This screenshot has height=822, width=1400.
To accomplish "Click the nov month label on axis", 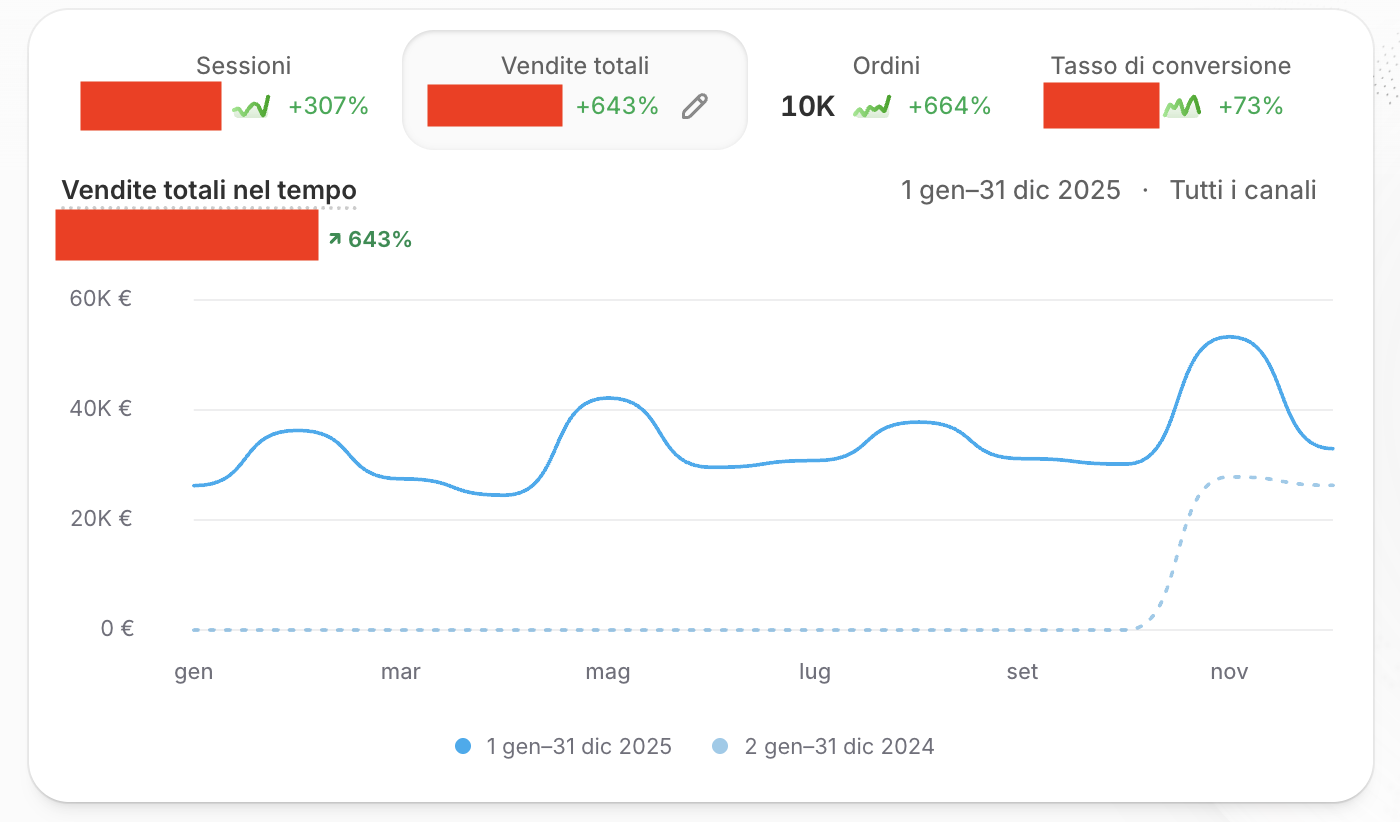I will pos(1229,672).
